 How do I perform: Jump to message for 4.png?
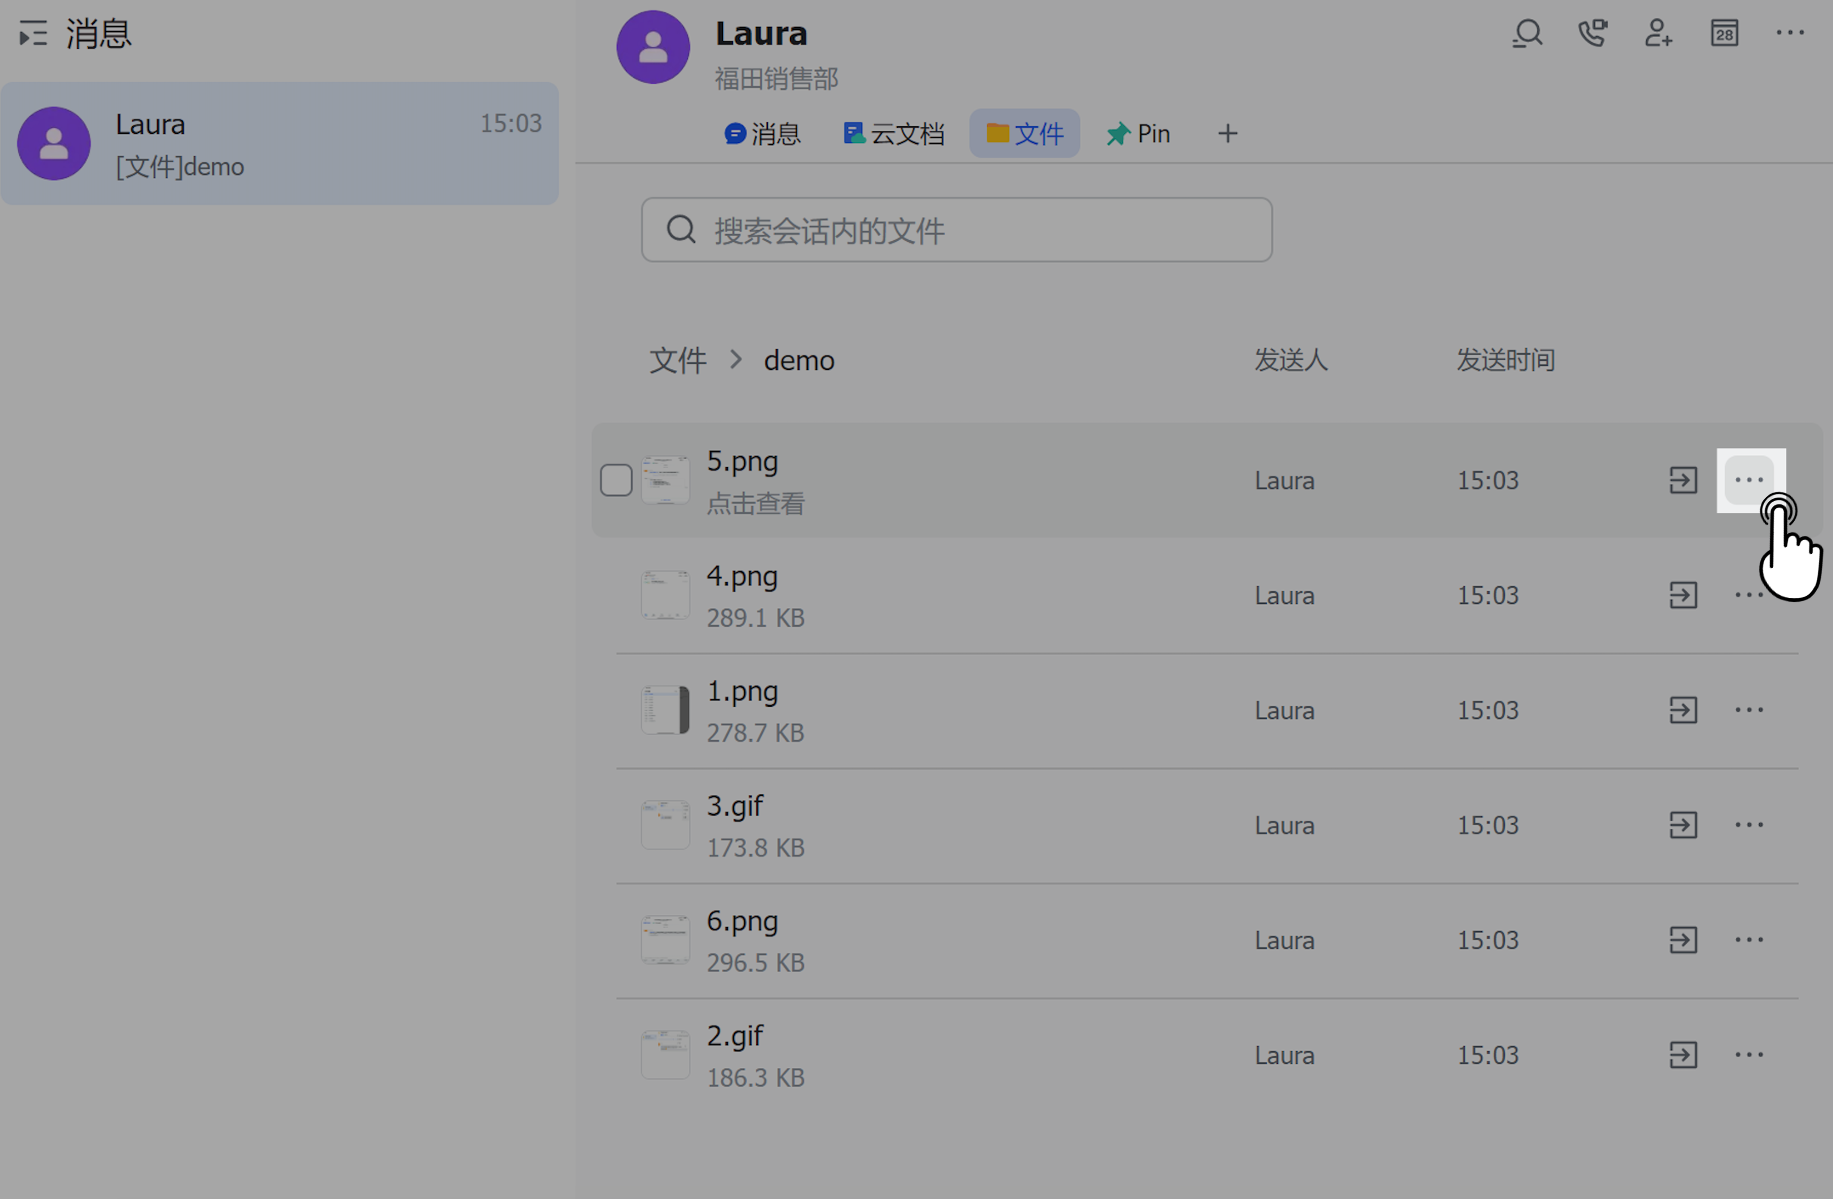click(x=1683, y=596)
